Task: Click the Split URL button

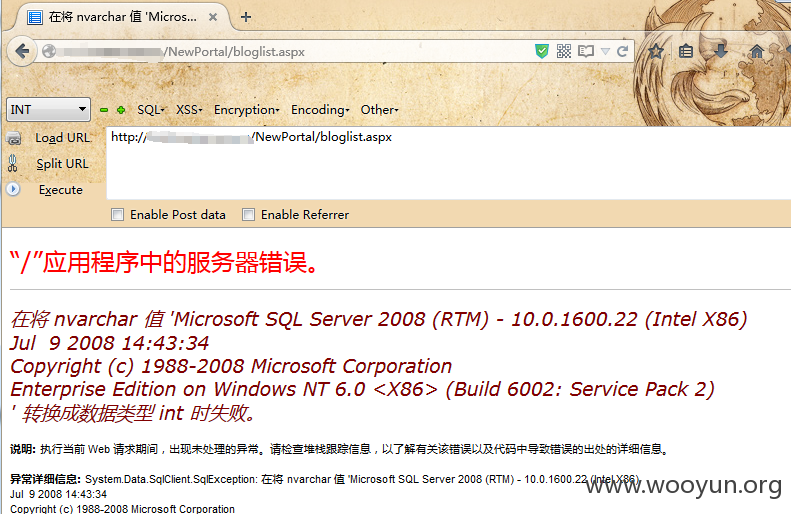Action: pyautogui.click(x=63, y=164)
